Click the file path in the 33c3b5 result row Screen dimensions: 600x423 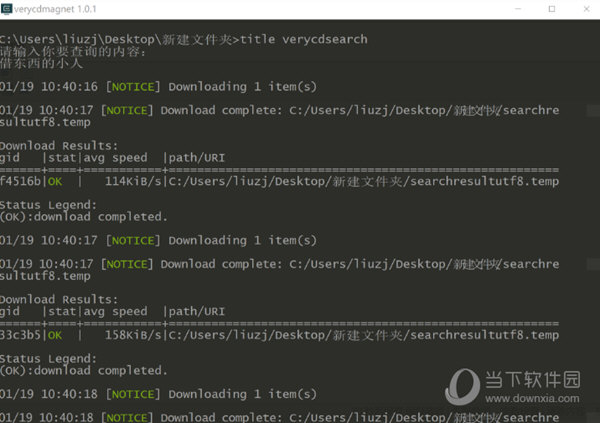coord(364,335)
